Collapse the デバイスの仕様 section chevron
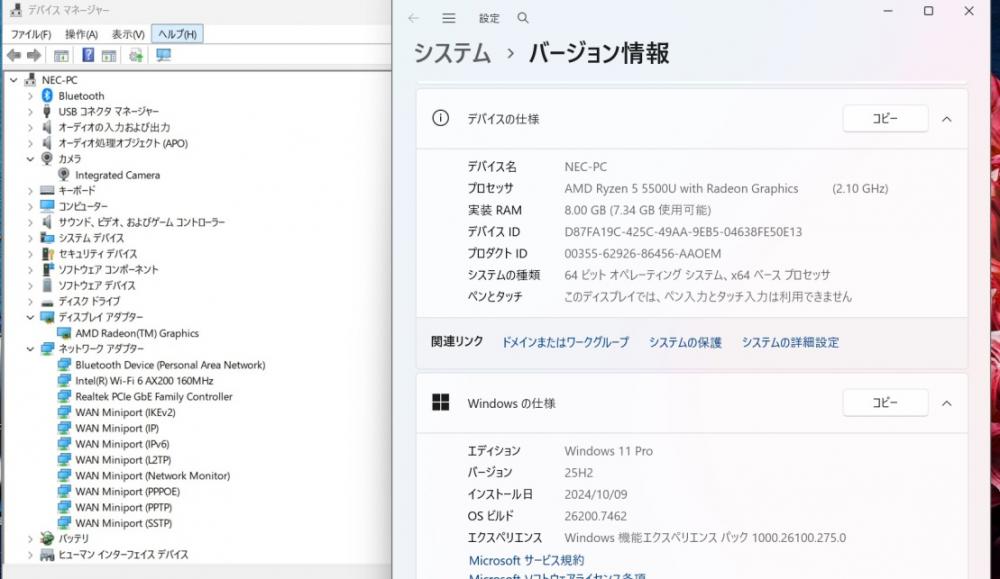The width and height of the screenshot is (1000, 579). (x=946, y=119)
